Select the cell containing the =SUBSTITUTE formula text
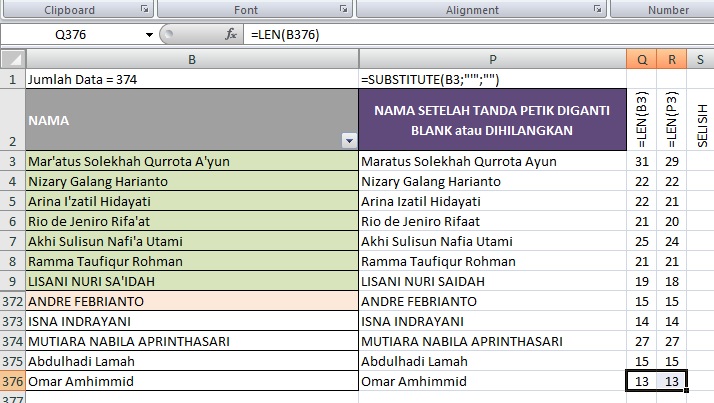This screenshot has height=403, width=714. [492, 79]
